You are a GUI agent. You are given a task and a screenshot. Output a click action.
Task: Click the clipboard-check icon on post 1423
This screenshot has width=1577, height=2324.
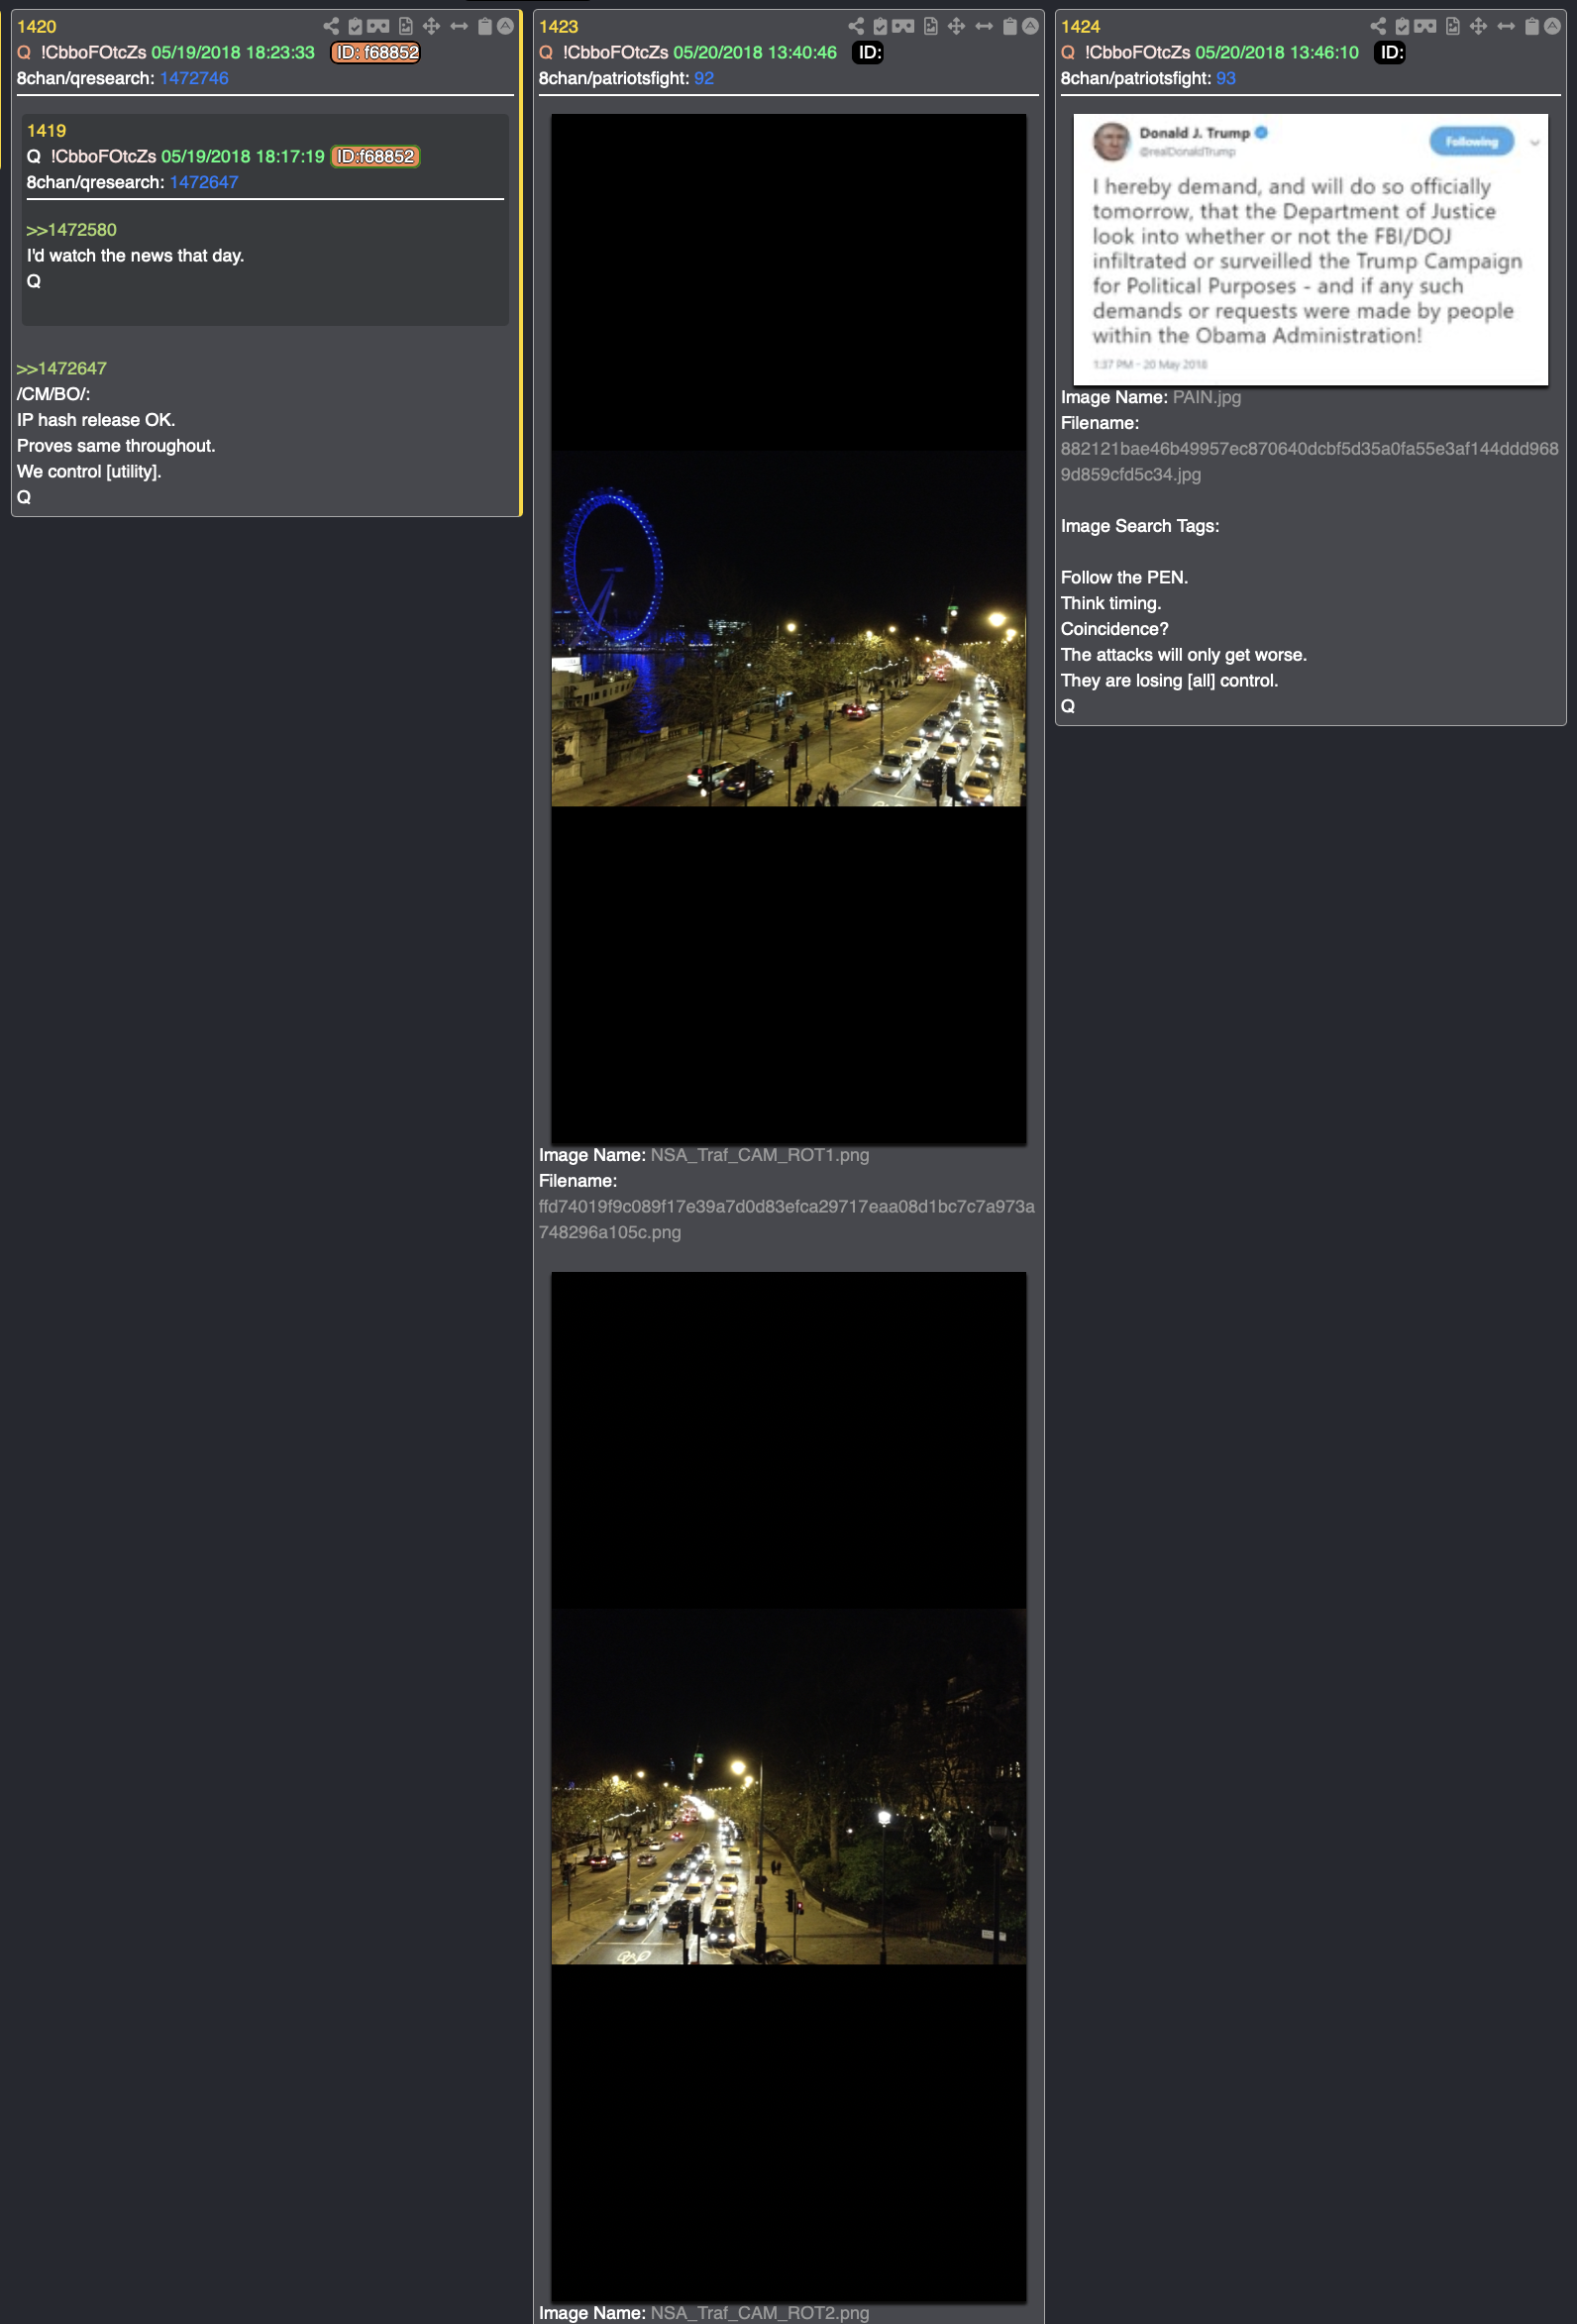(880, 26)
